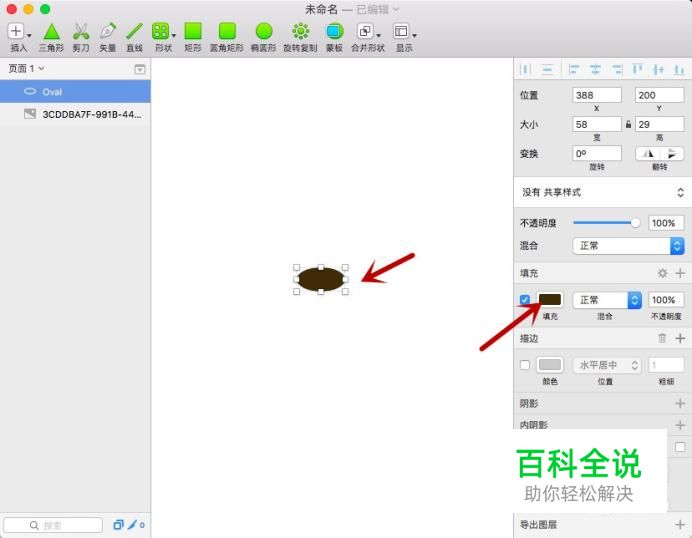The image size is (692, 538).
Task: Expand the Page 1 dropdown
Action: click(x=26, y=68)
